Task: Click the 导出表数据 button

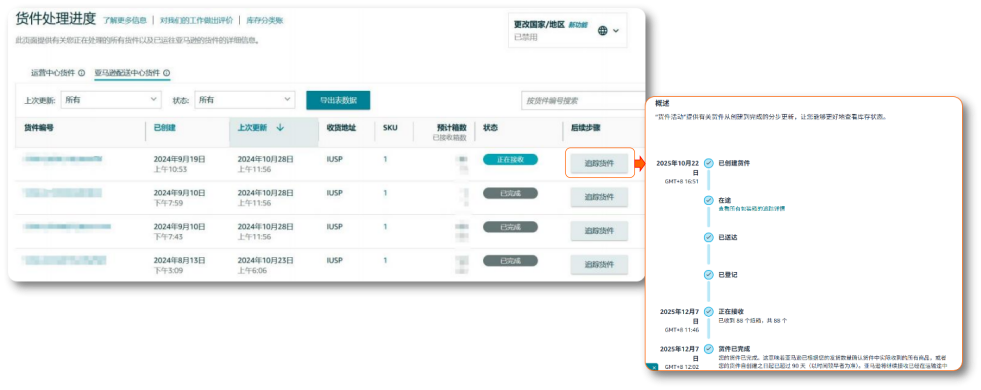Action: pos(338,100)
